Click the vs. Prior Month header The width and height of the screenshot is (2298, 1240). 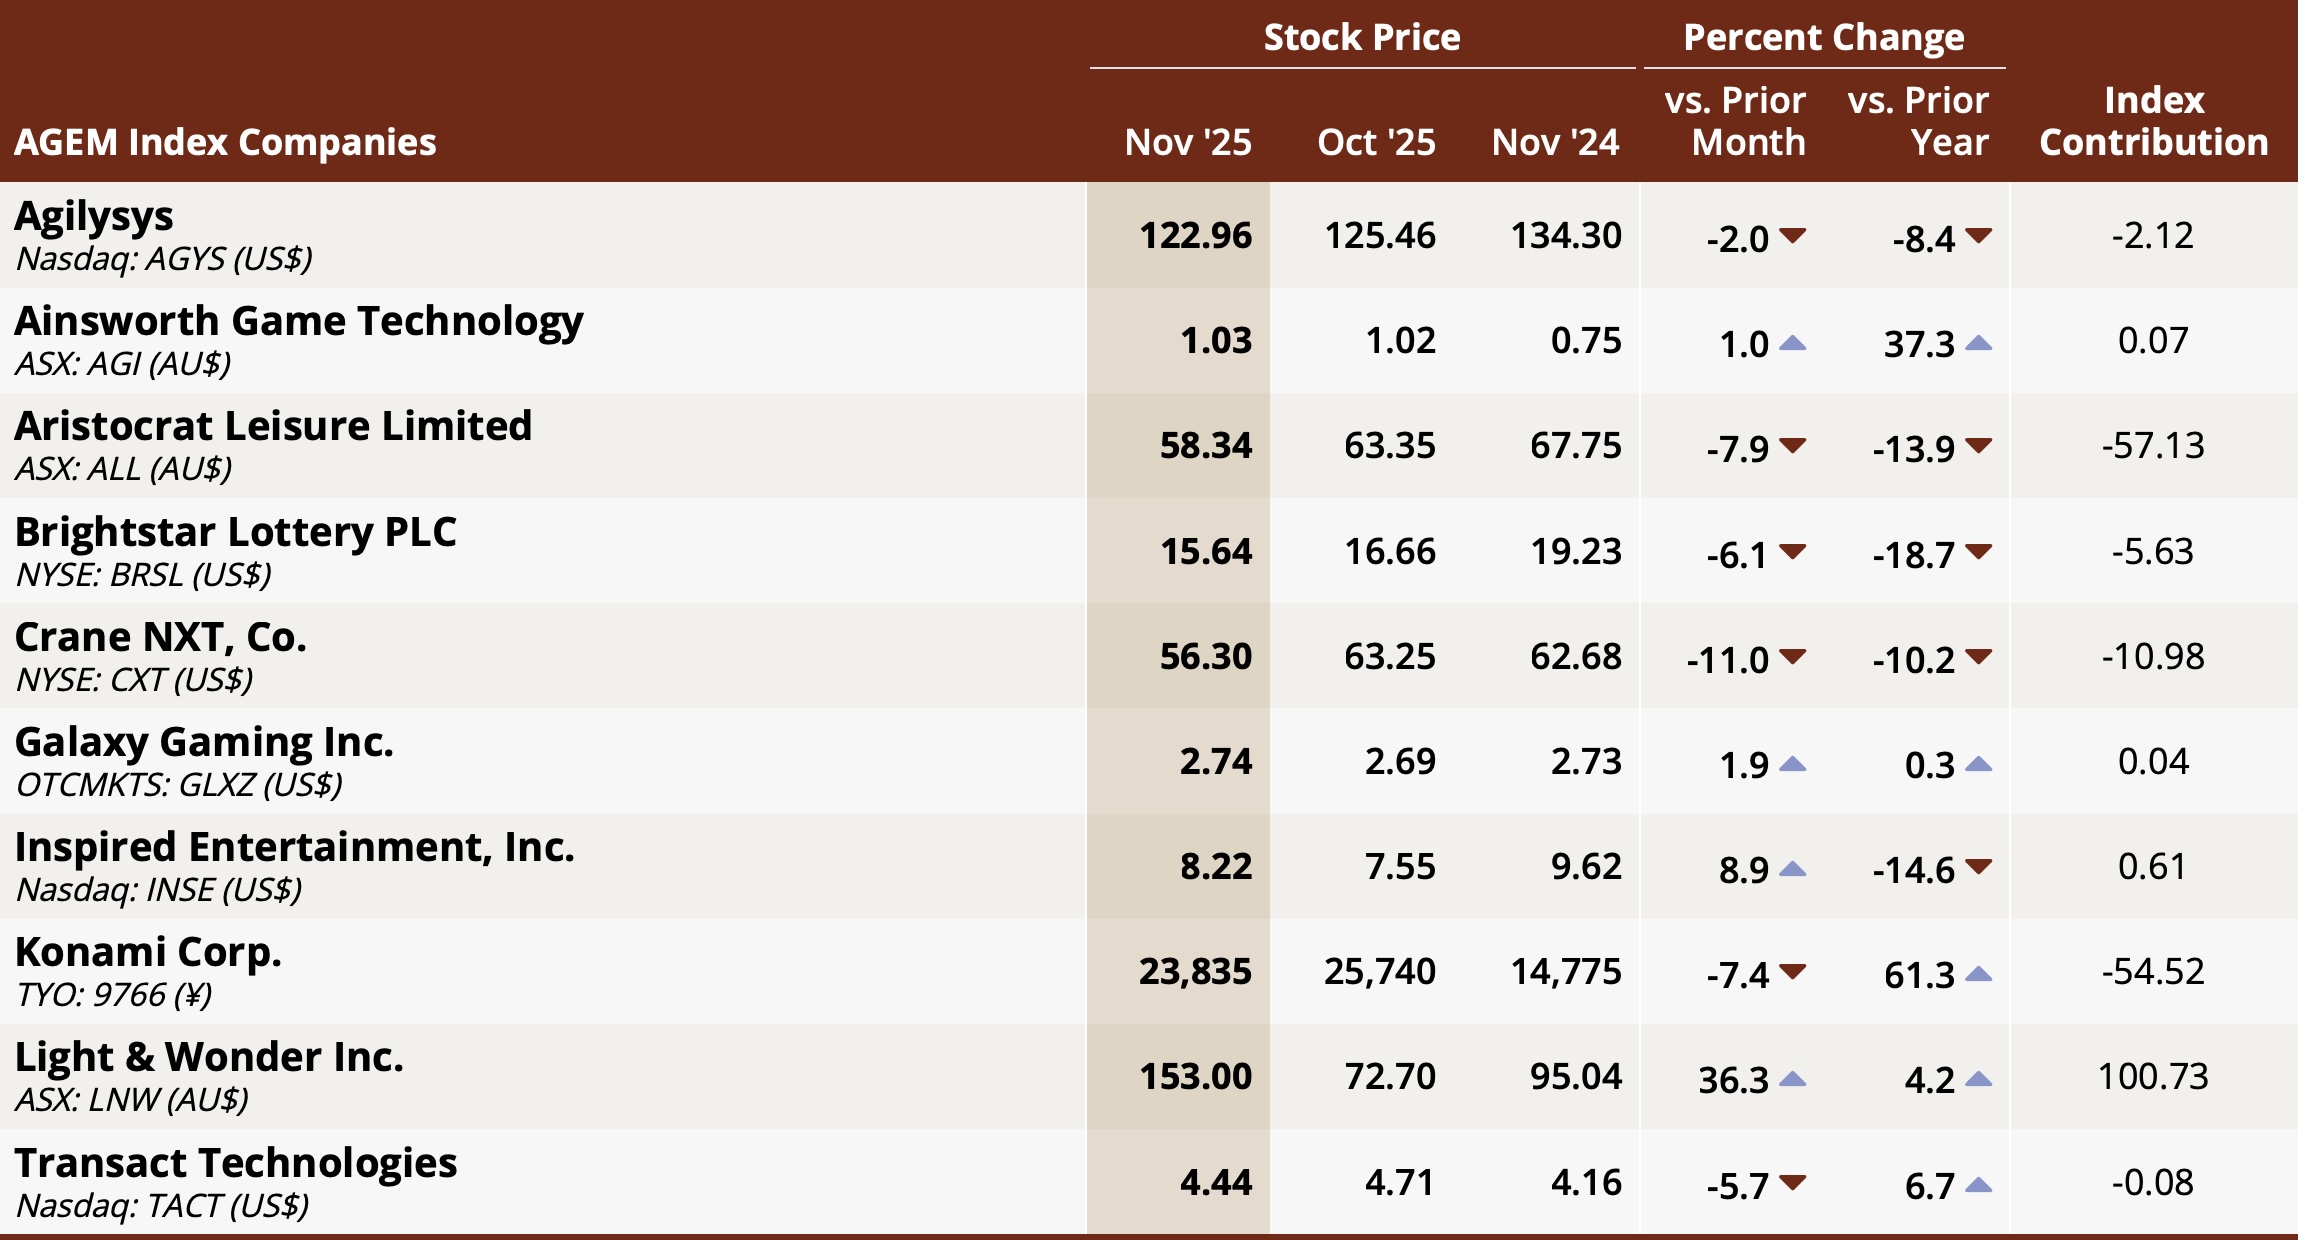pyautogui.click(x=1735, y=121)
